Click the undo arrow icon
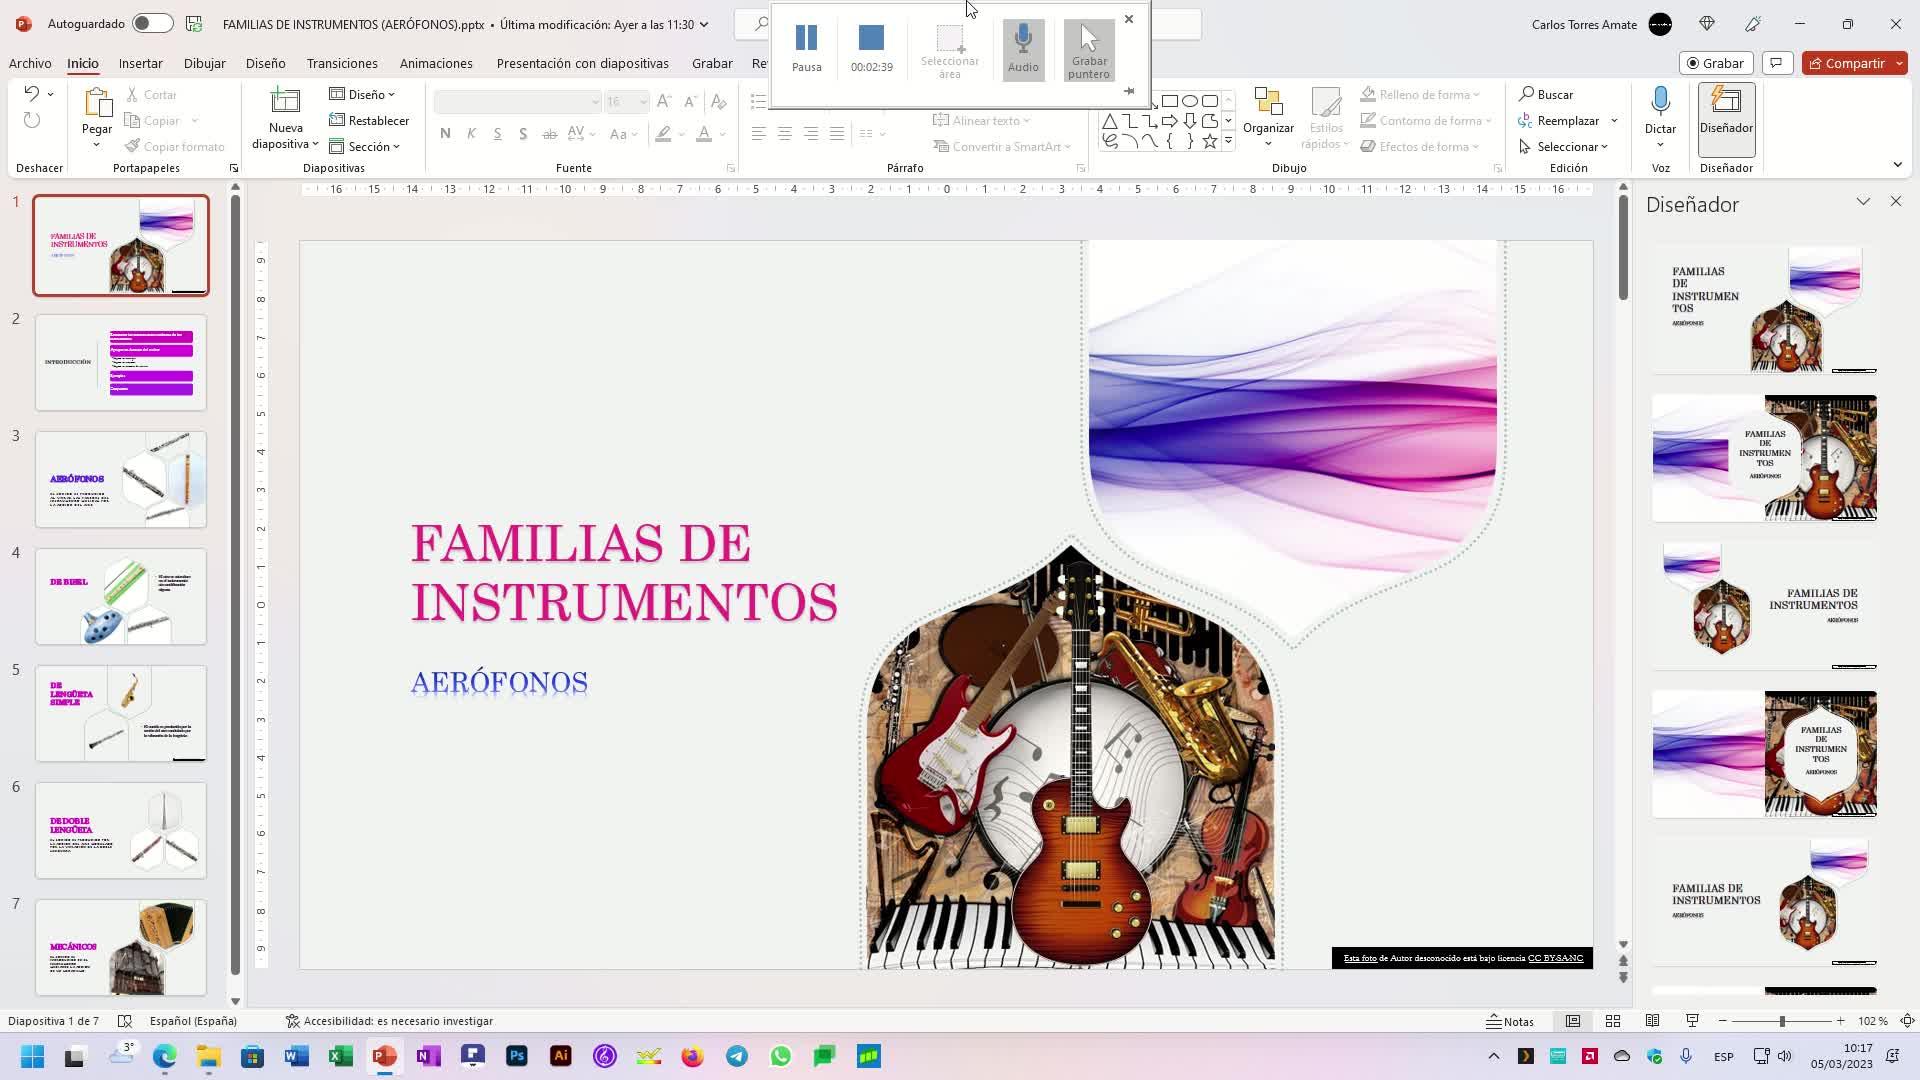 click(x=31, y=94)
